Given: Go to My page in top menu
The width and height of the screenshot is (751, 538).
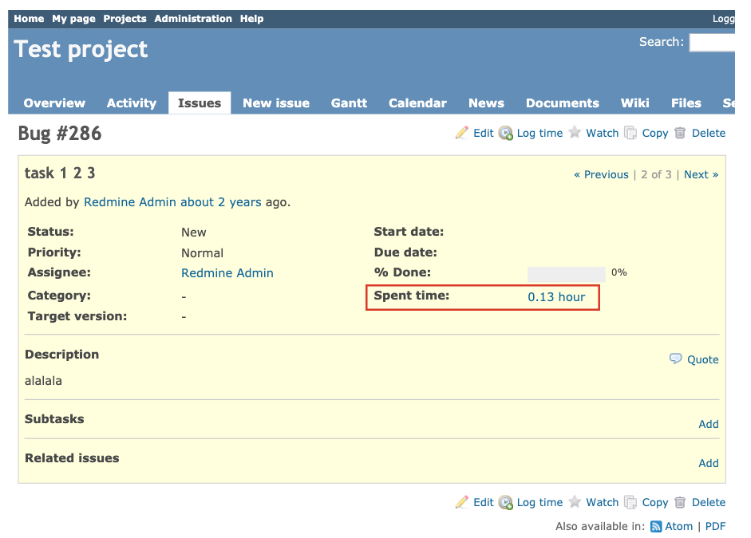Looking at the screenshot, I should [x=74, y=19].
